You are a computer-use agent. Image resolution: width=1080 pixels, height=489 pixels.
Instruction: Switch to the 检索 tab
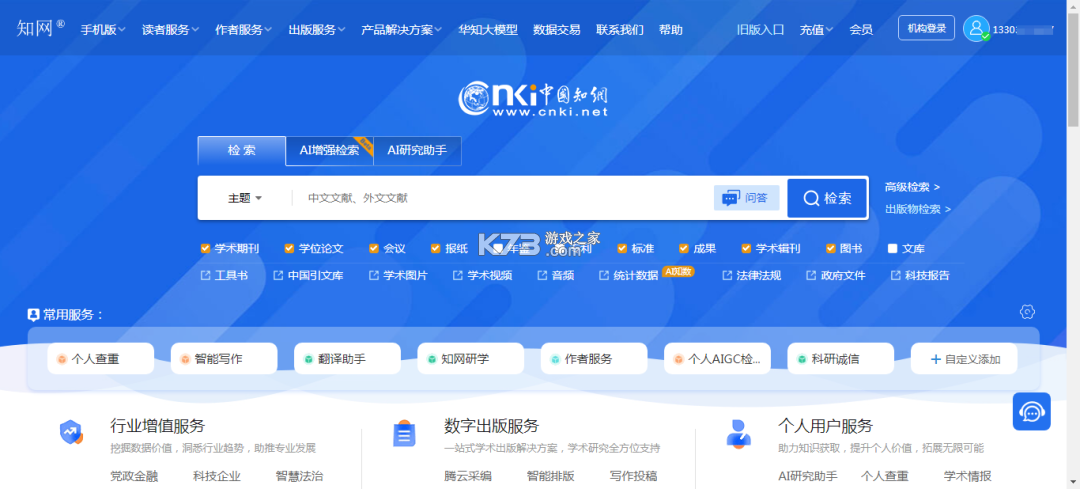click(242, 151)
